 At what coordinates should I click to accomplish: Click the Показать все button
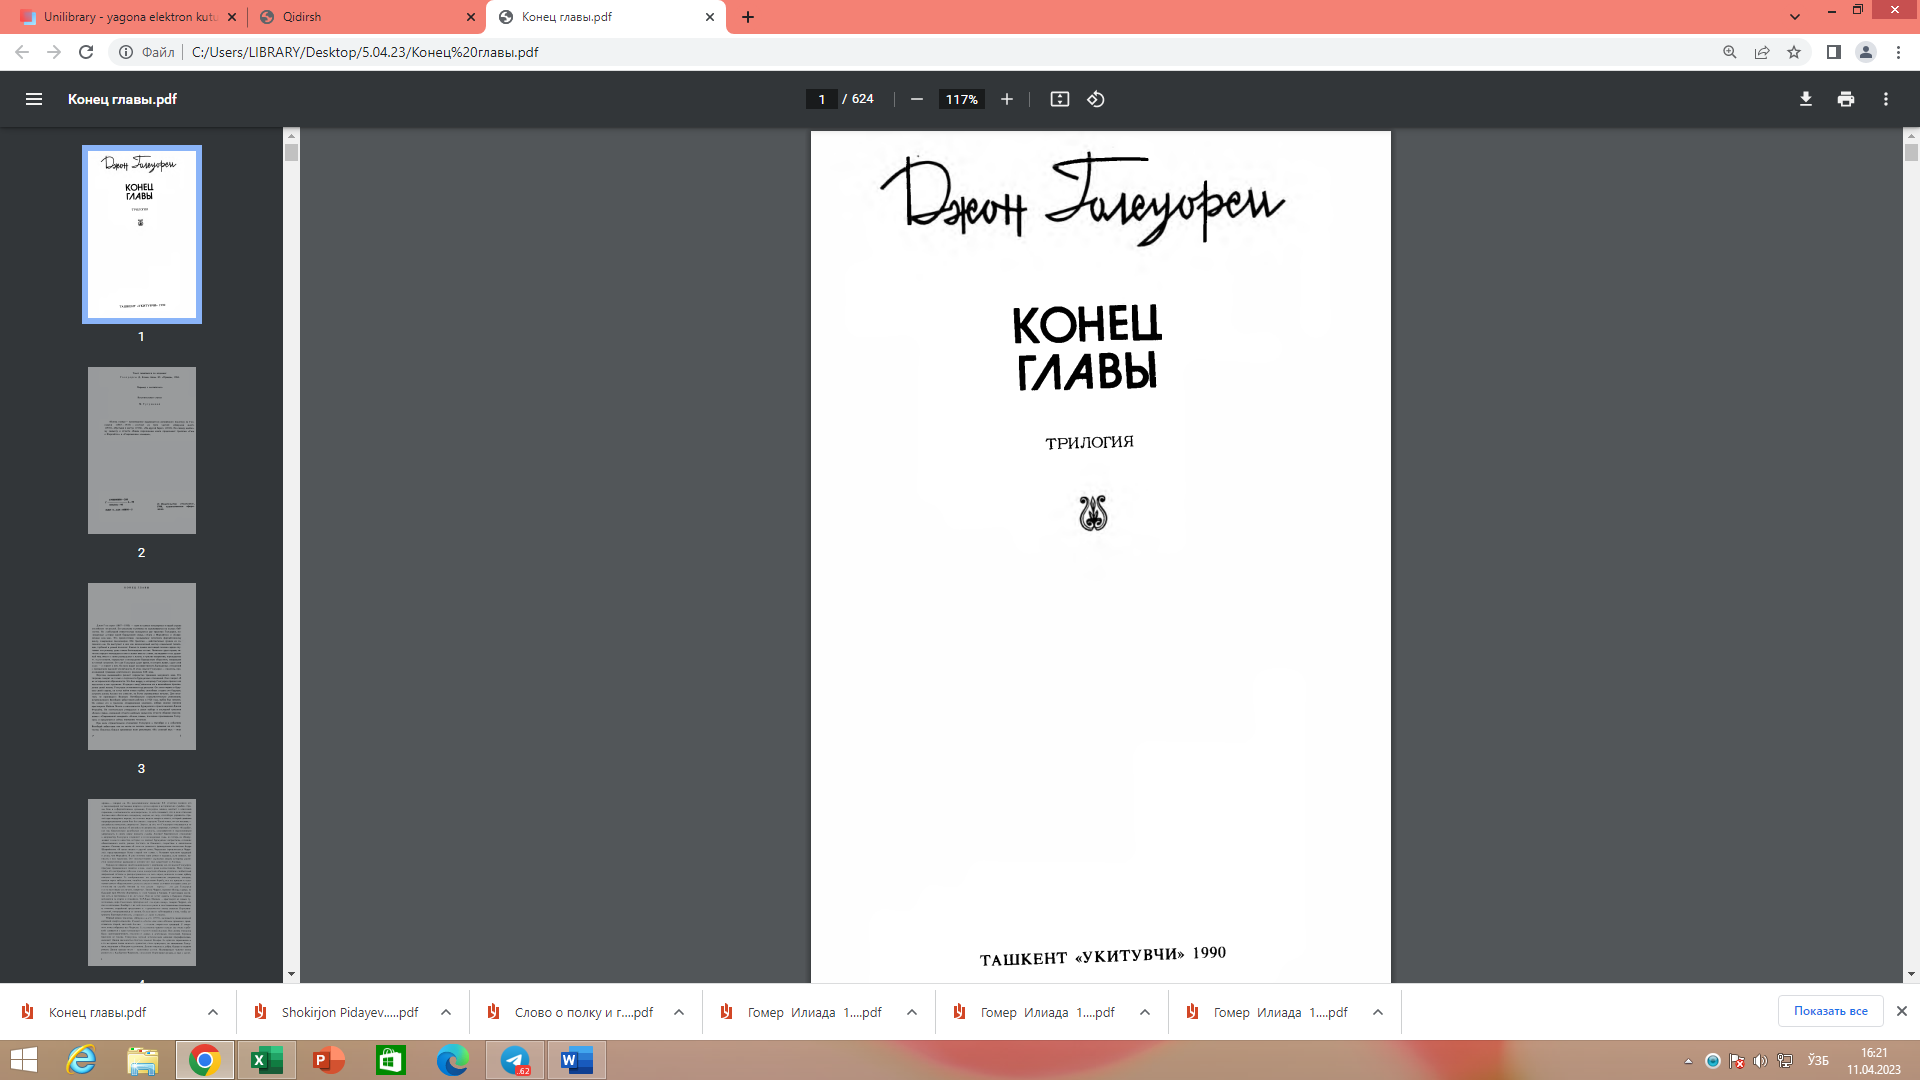point(1830,1011)
